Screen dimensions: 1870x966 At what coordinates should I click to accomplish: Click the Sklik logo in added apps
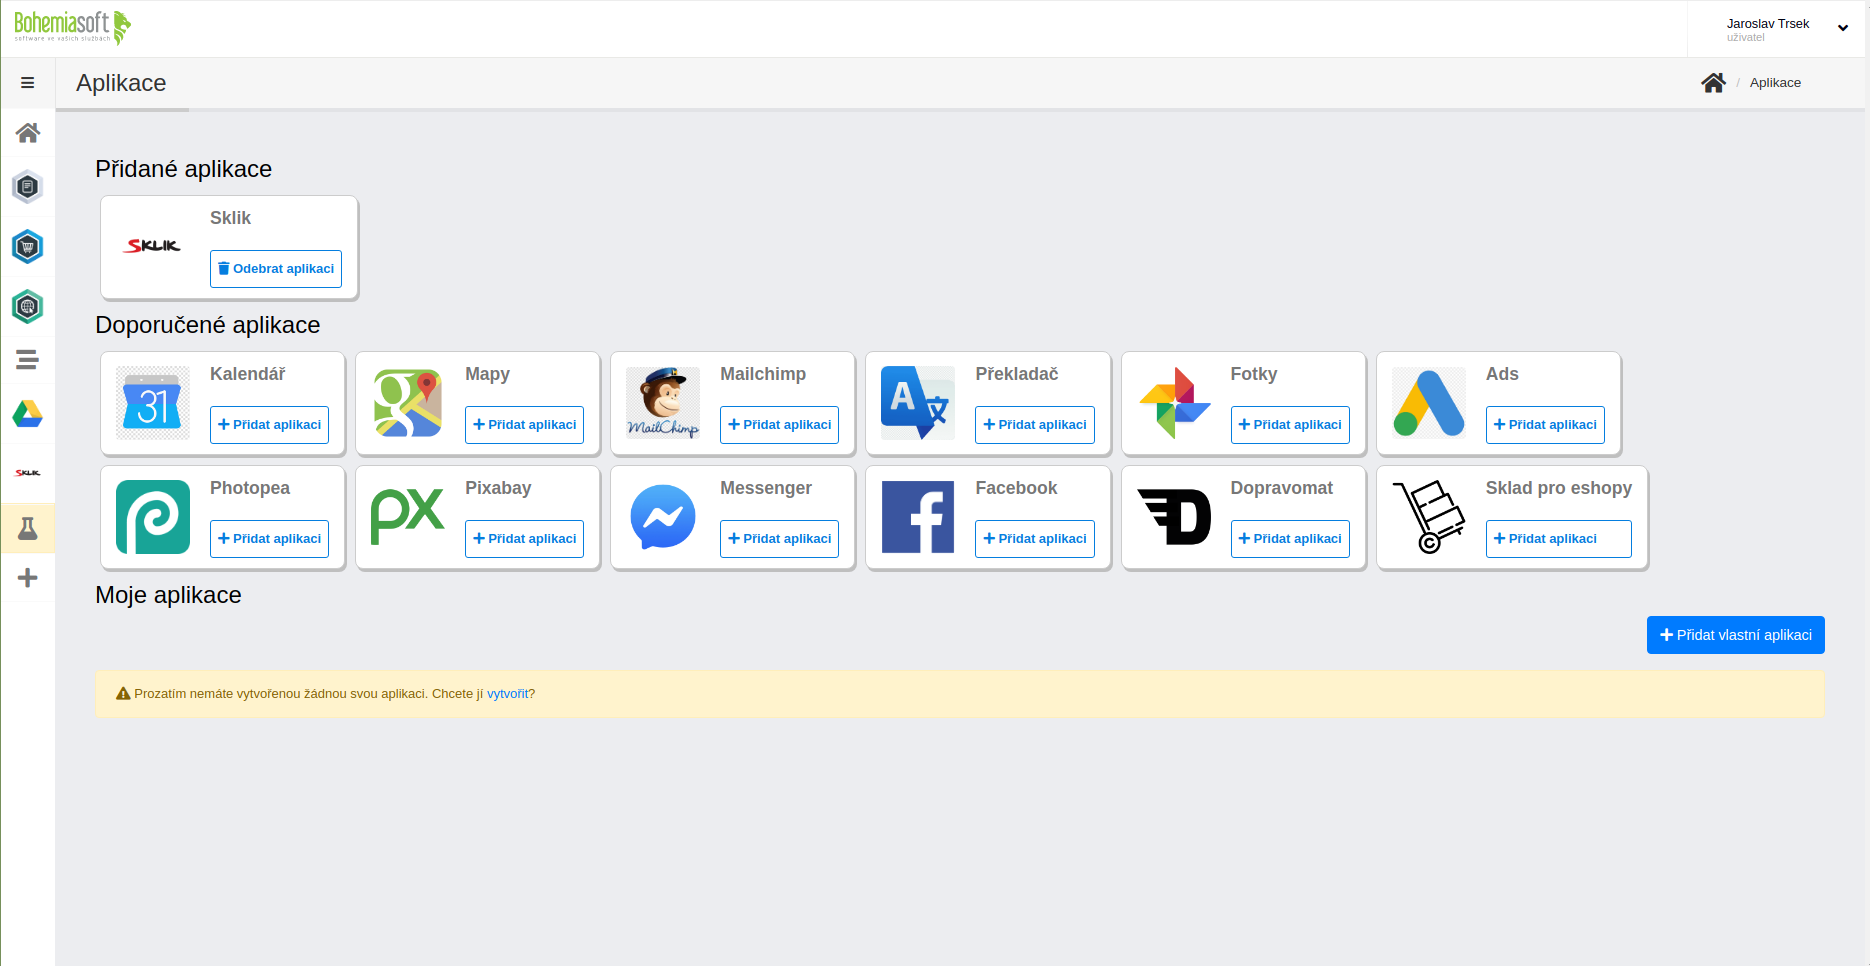pos(153,246)
